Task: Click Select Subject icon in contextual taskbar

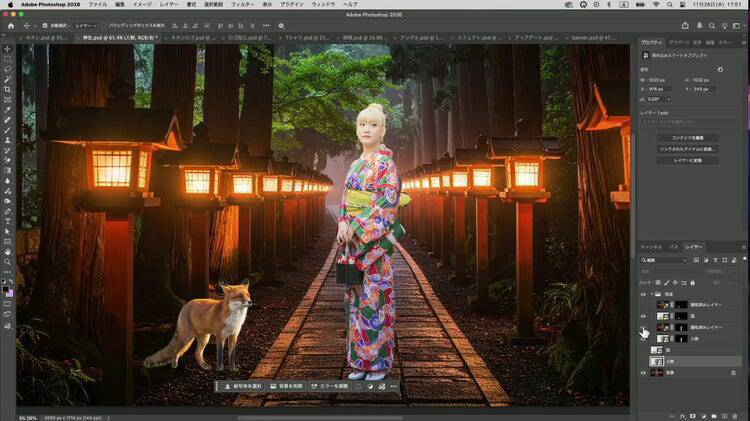Action: click(x=228, y=386)
